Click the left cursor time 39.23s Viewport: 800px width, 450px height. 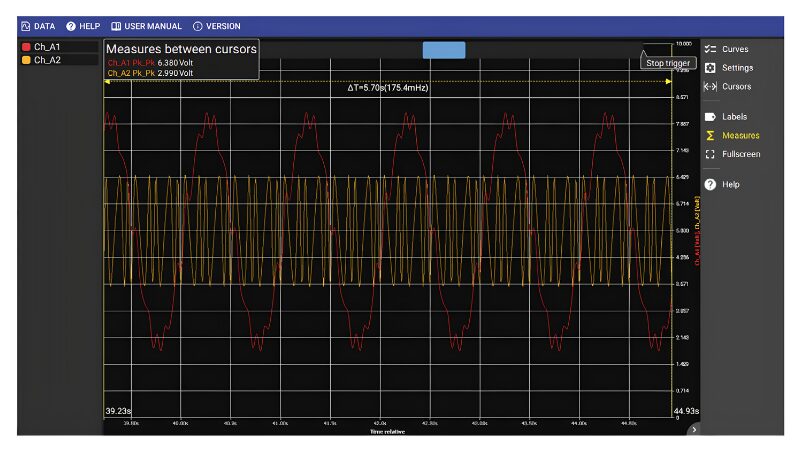(118, 411)
